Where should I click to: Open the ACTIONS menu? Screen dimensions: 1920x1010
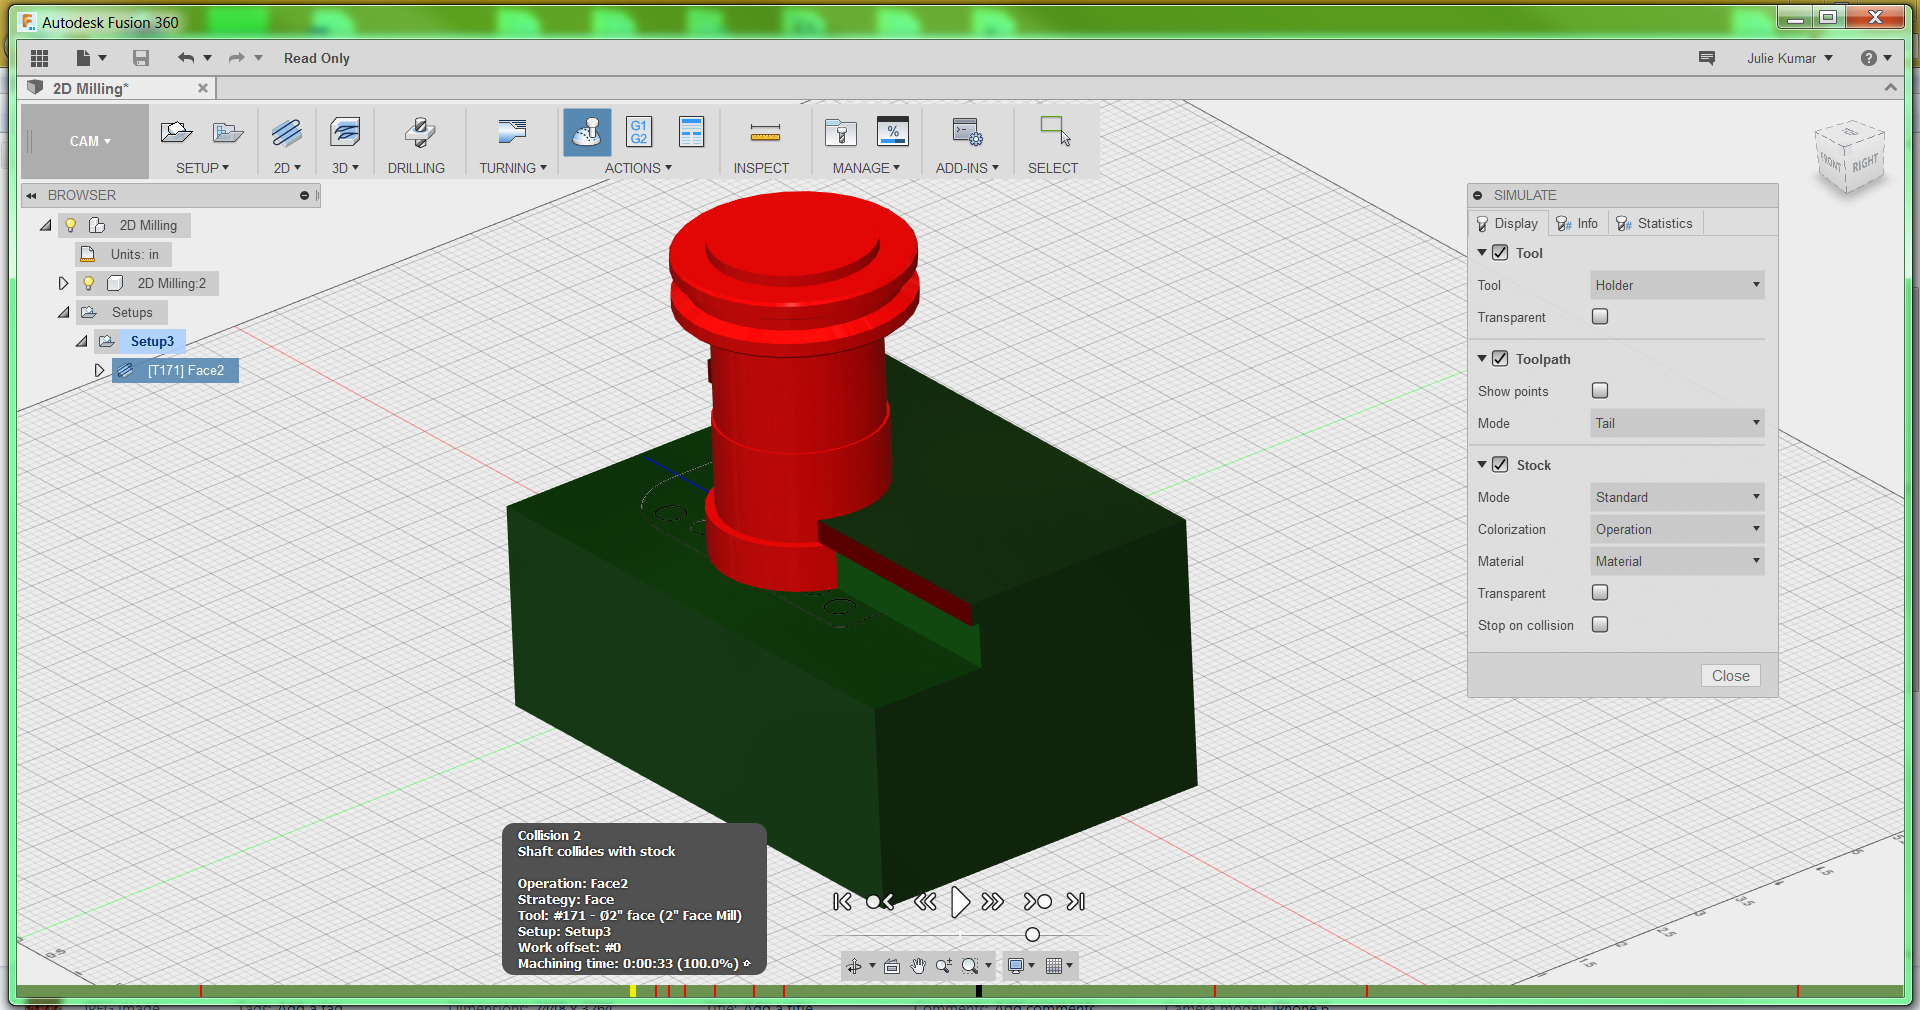click(638, 168)
